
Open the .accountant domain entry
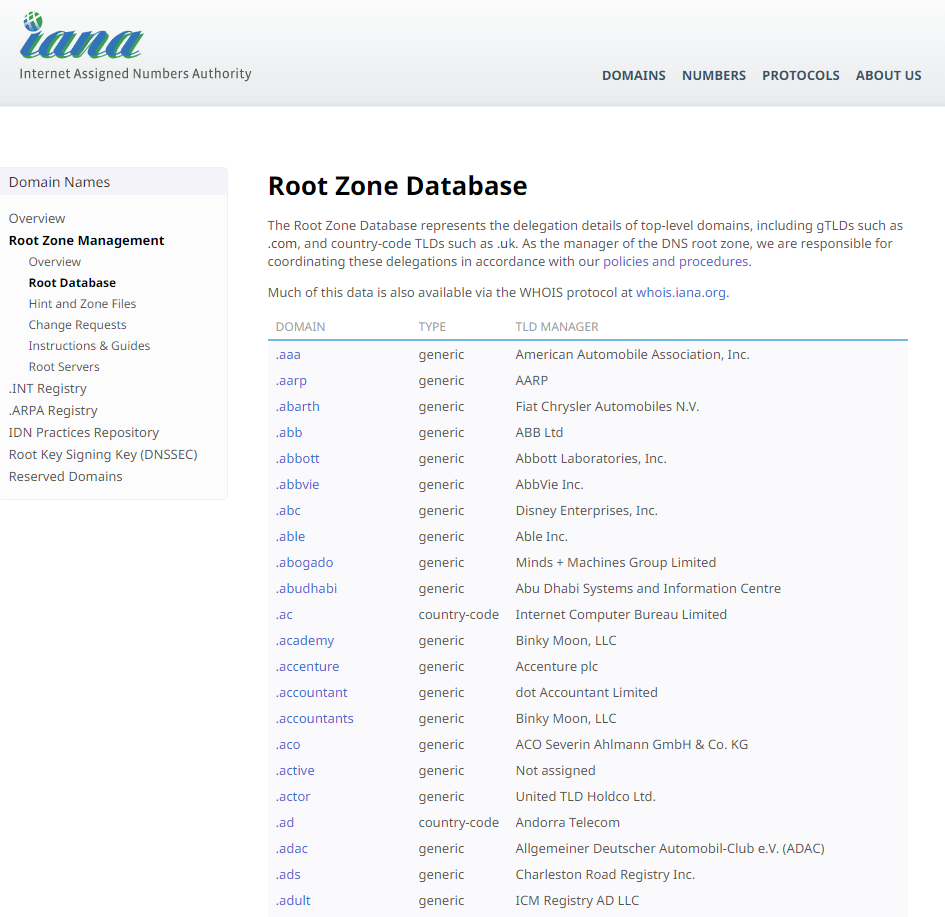coord(312,693)
